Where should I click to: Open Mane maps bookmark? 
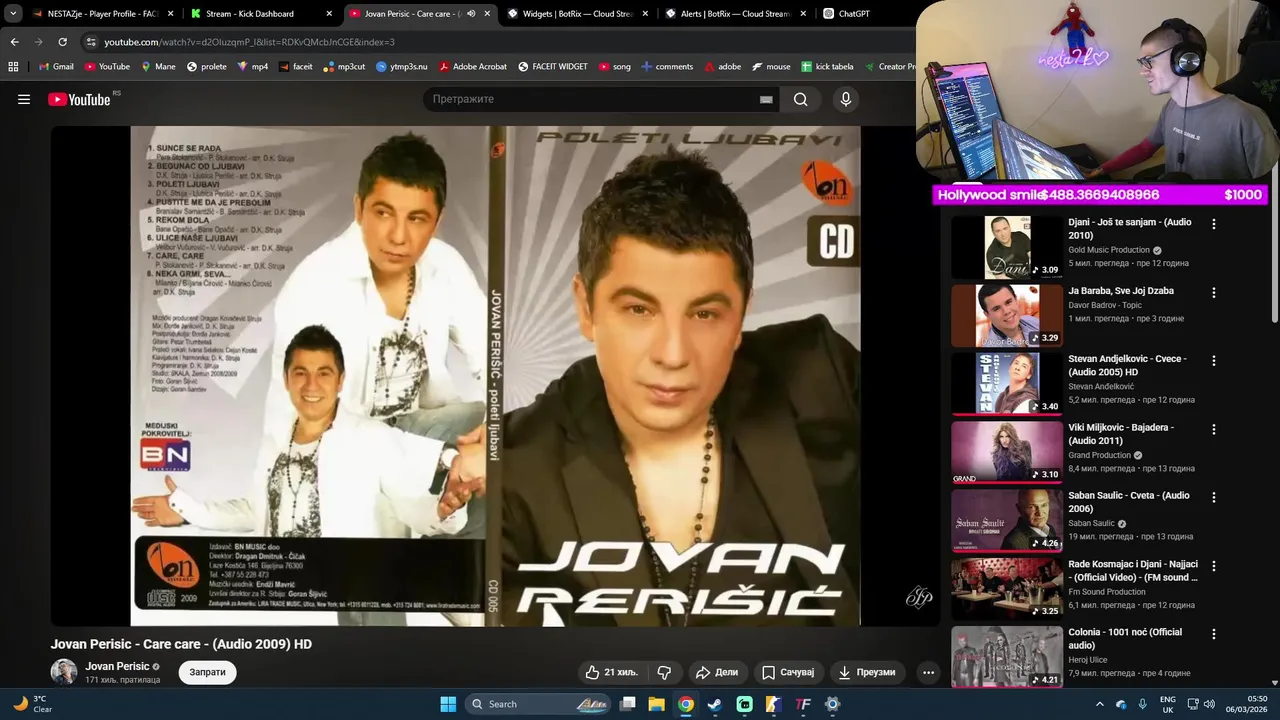[158, 67]
